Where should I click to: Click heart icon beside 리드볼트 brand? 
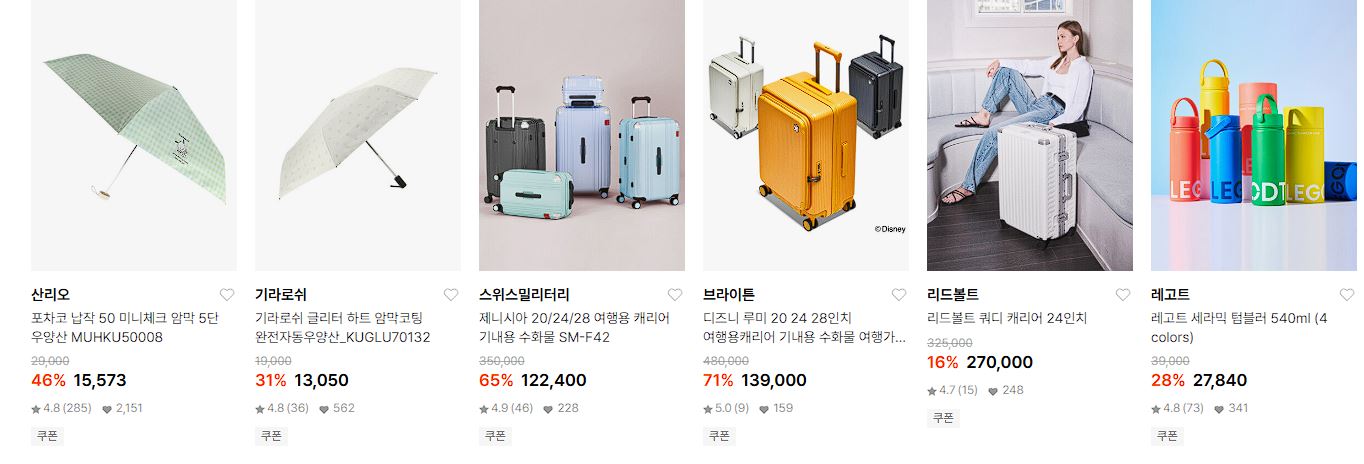tap(1123, 295)
